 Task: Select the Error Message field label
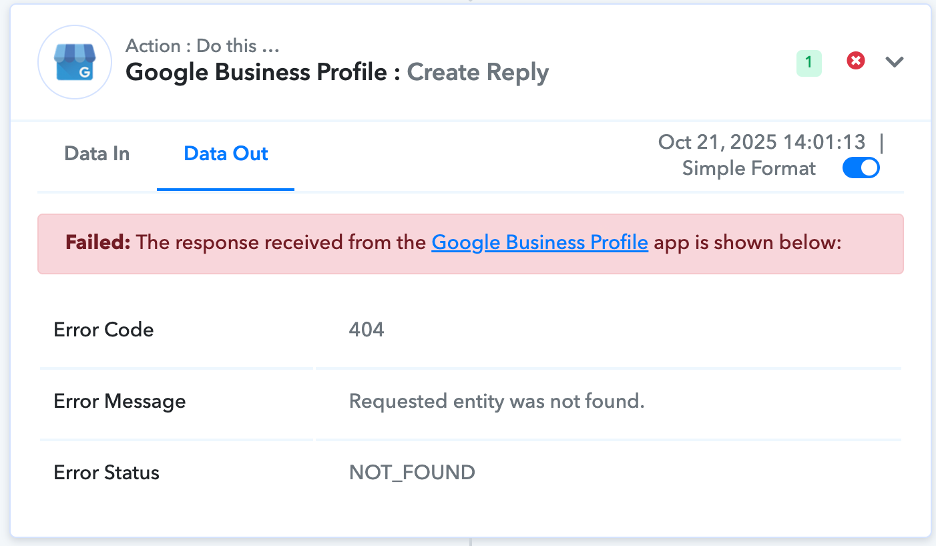click(120, 401)
